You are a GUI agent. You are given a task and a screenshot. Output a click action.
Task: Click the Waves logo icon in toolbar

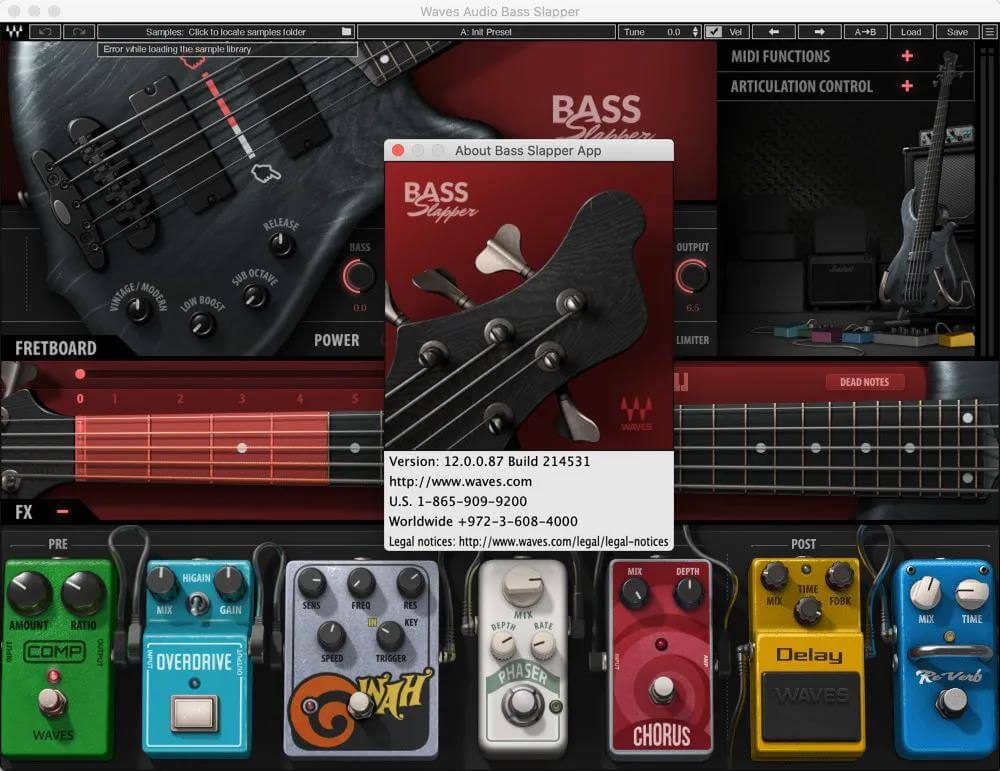click(x=14, y=31)
